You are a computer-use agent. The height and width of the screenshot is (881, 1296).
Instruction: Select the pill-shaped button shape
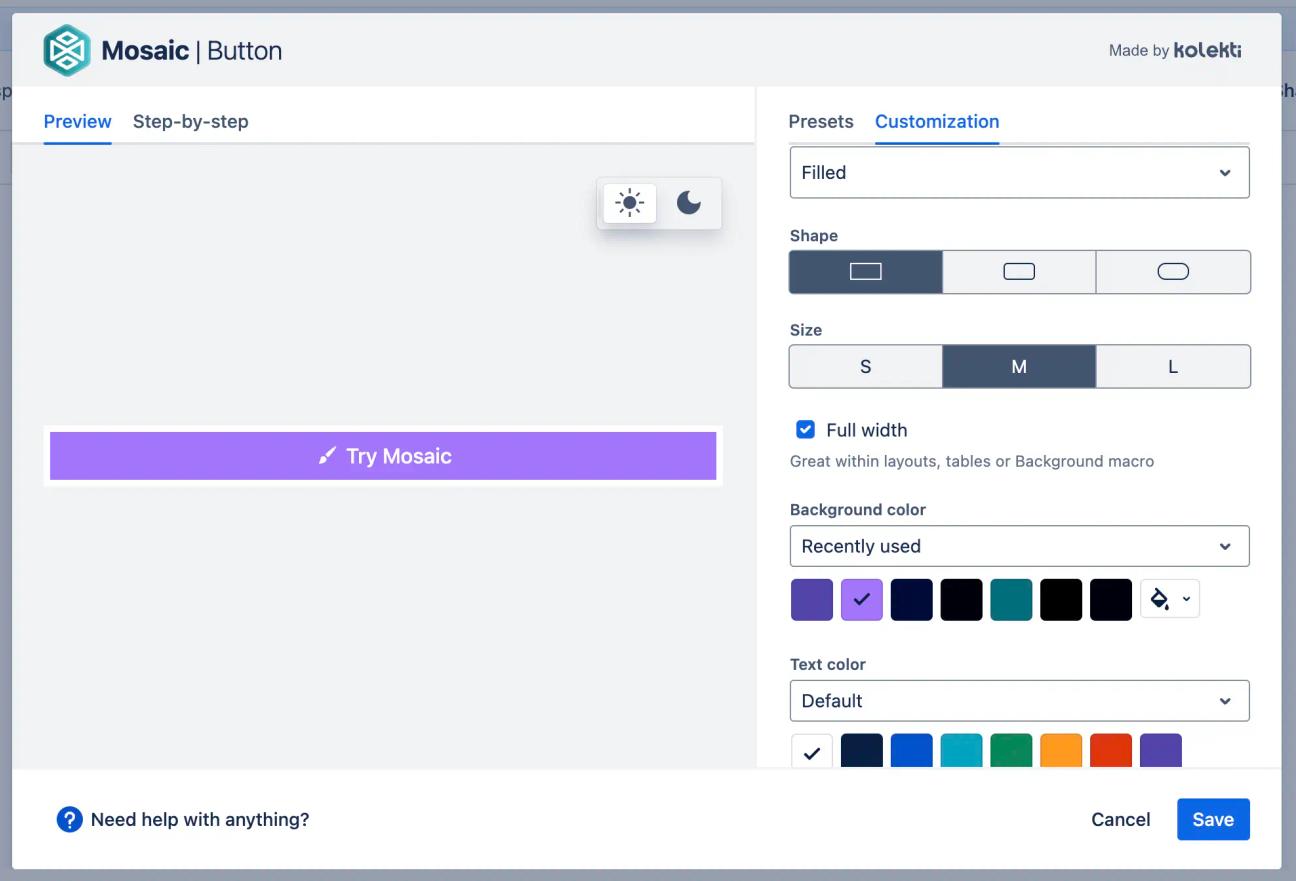click(x=1173, y=271)
